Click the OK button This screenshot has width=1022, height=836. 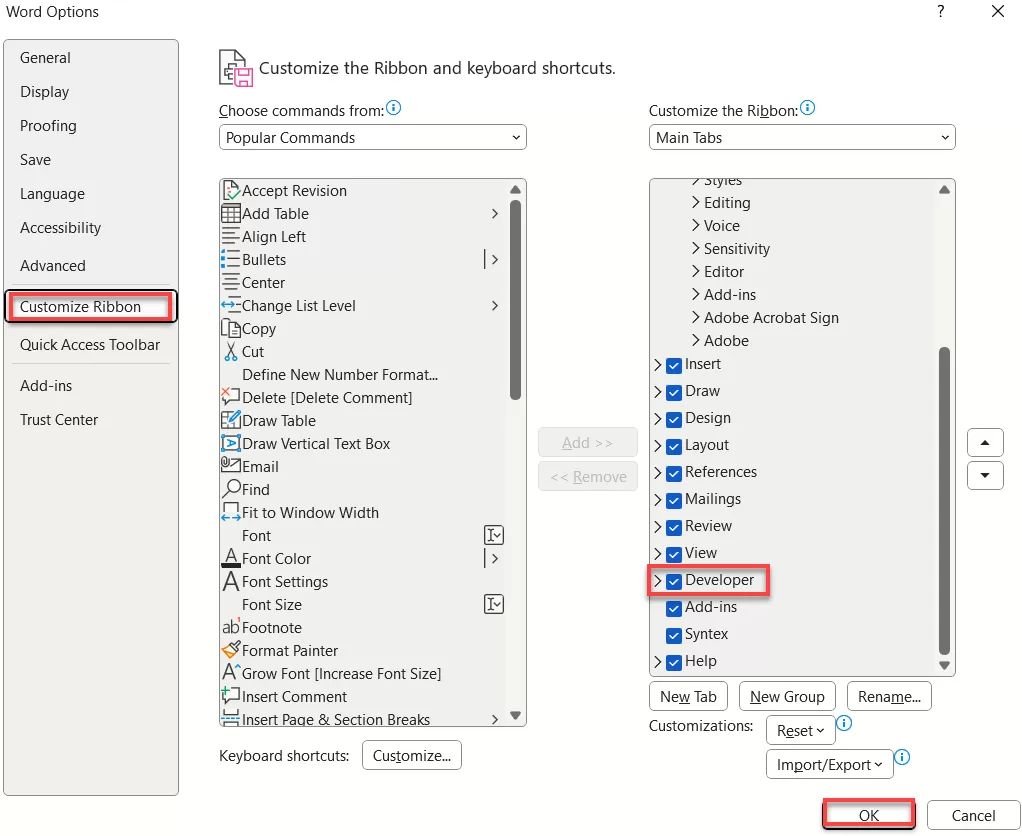click(868, 815)
